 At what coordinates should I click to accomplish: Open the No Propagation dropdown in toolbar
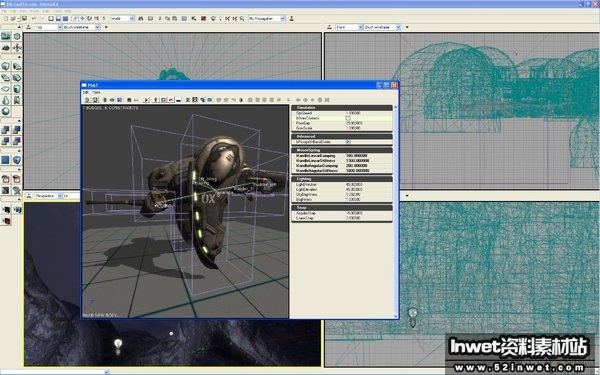[x=267, y=18]
